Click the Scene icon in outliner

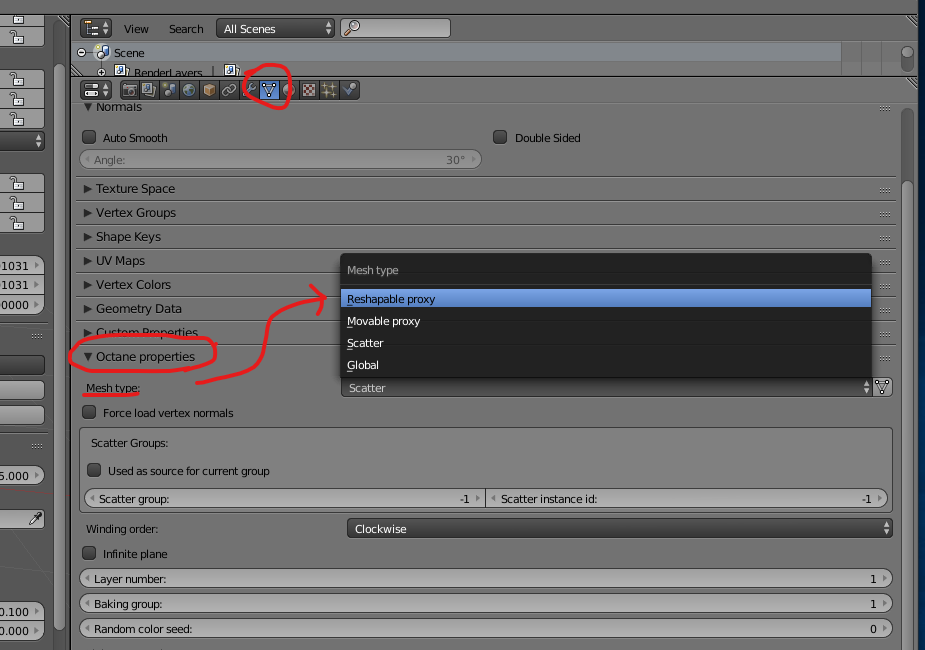(103, 52)
